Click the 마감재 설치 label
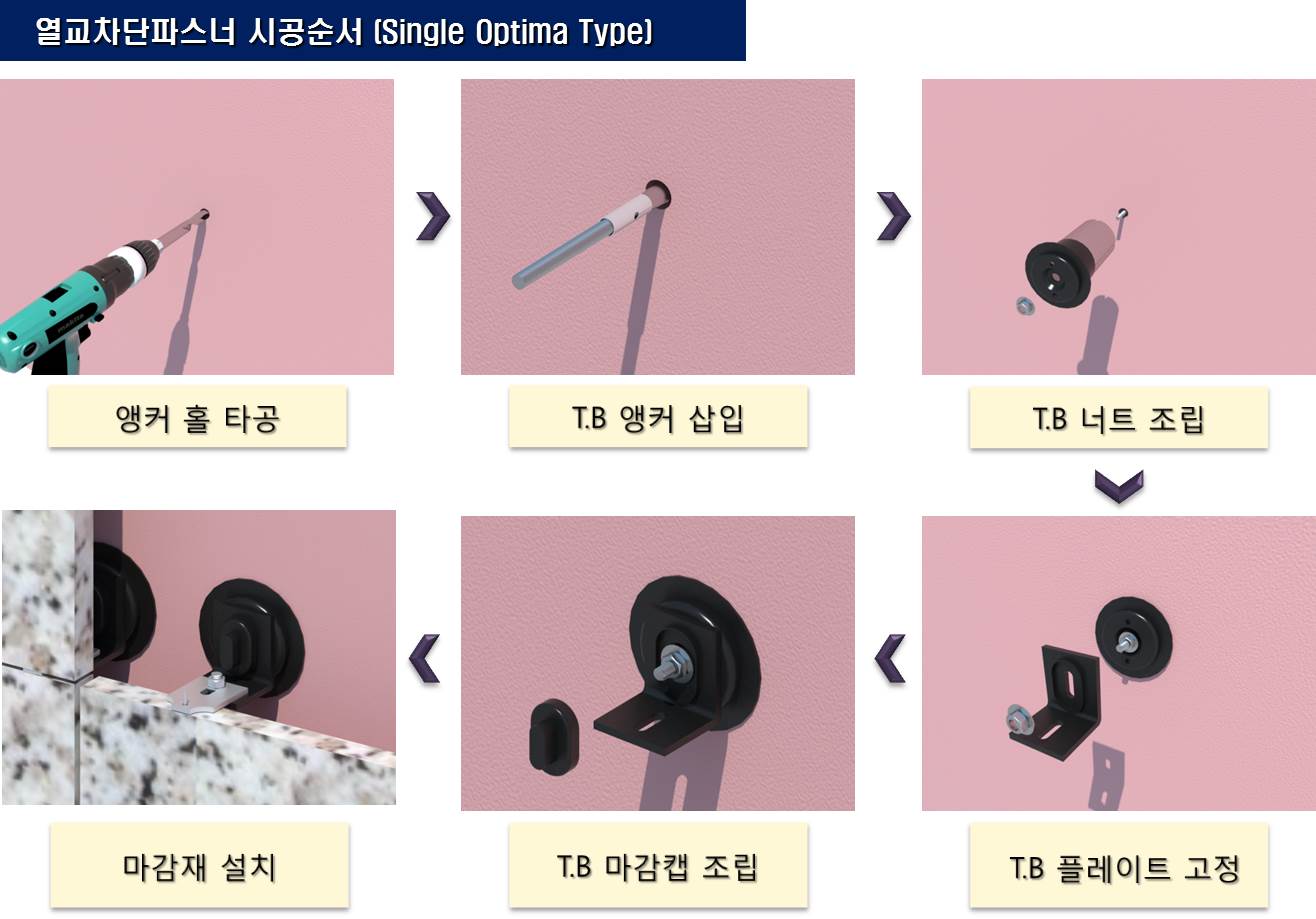Image resolution: width=1316 pixels, height=919 pixels. click(x=199, y=866)
